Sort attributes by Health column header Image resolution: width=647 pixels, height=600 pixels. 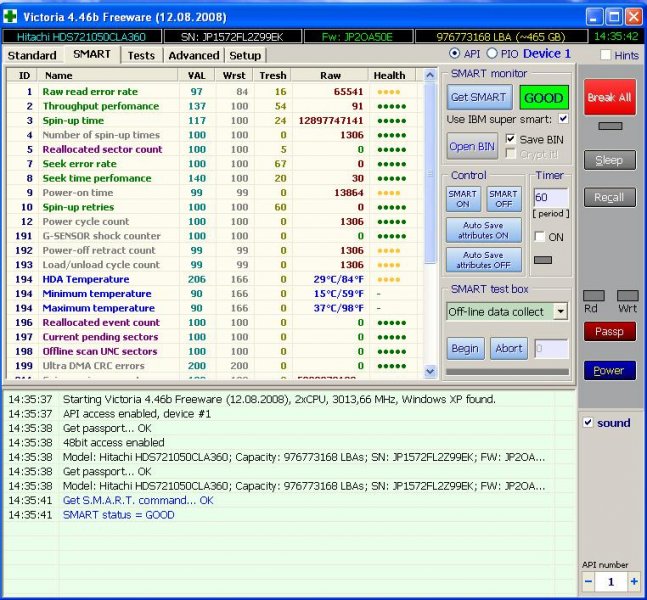point(389,75)
